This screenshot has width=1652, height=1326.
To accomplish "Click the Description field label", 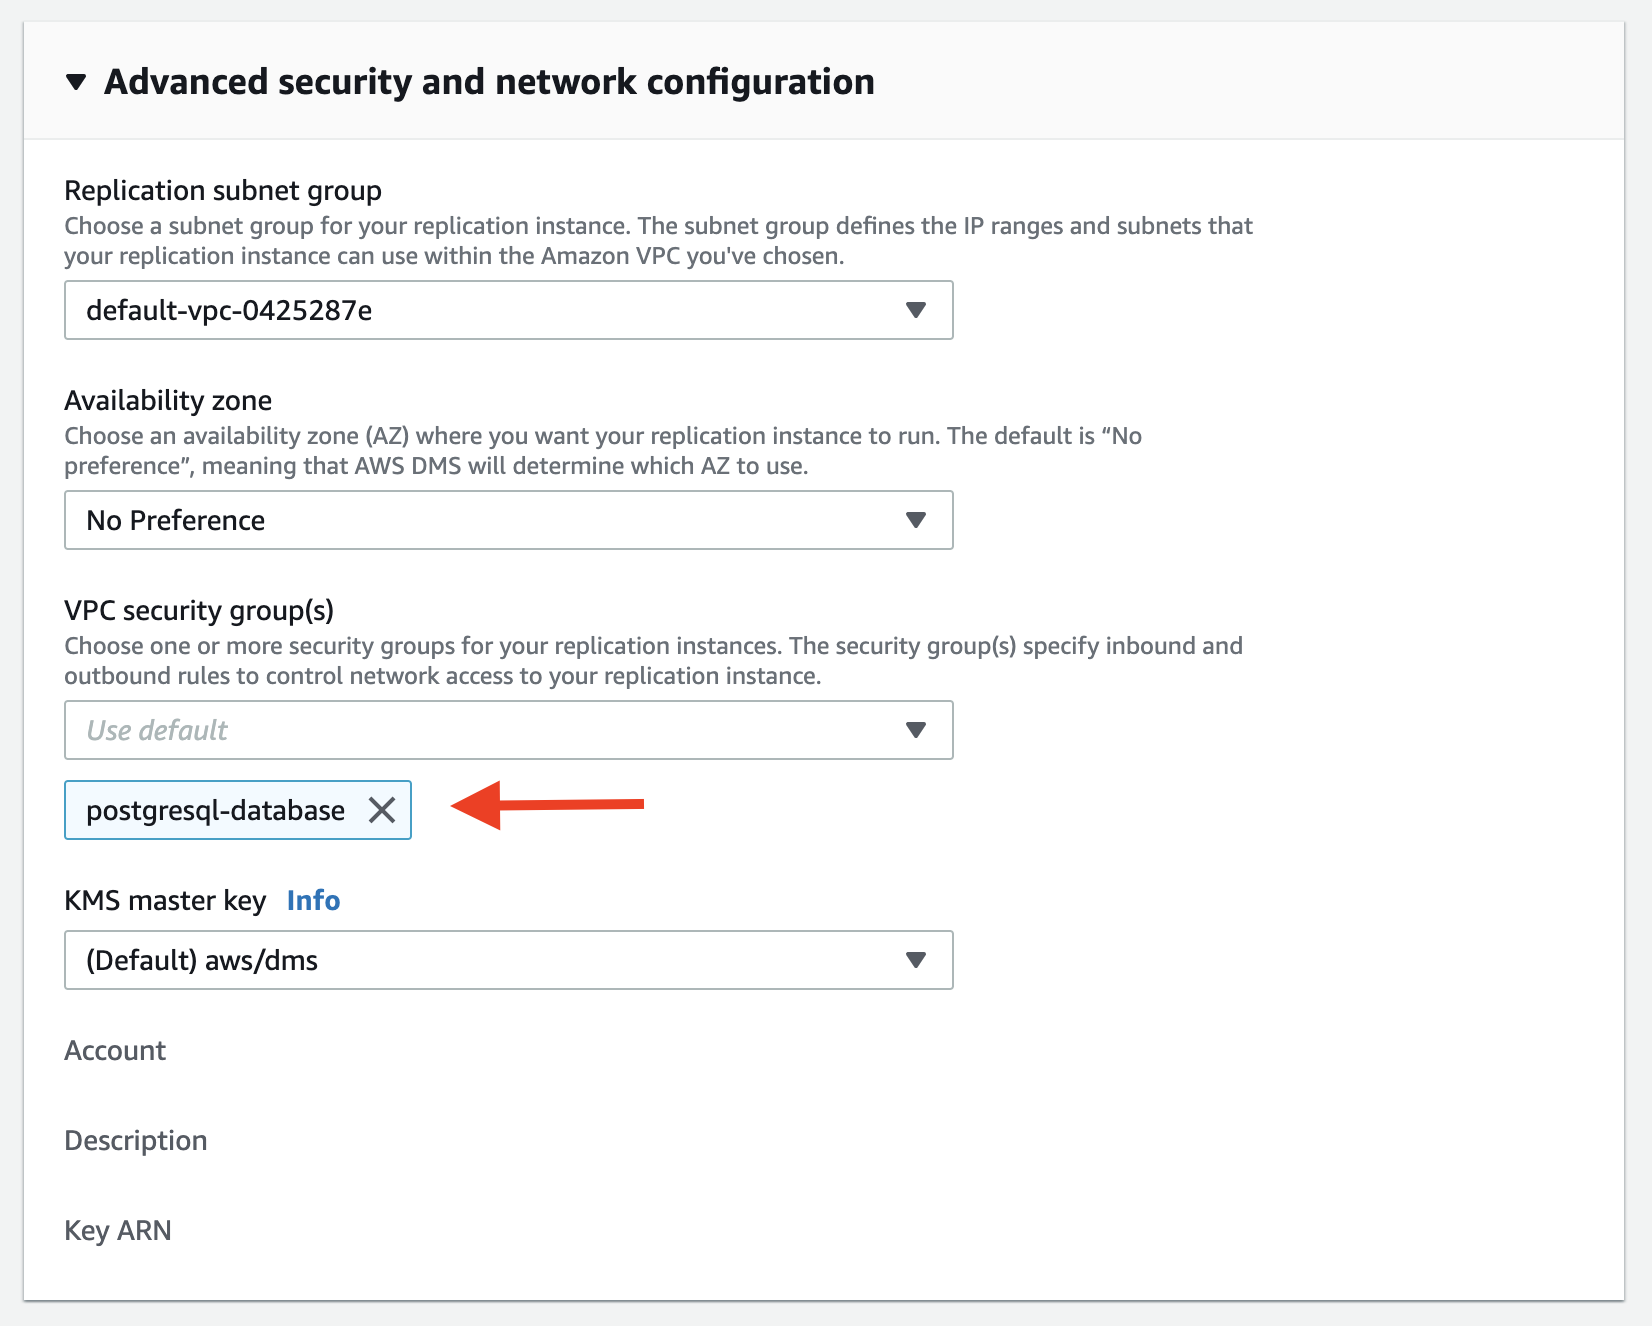I will coord(136,1140).
